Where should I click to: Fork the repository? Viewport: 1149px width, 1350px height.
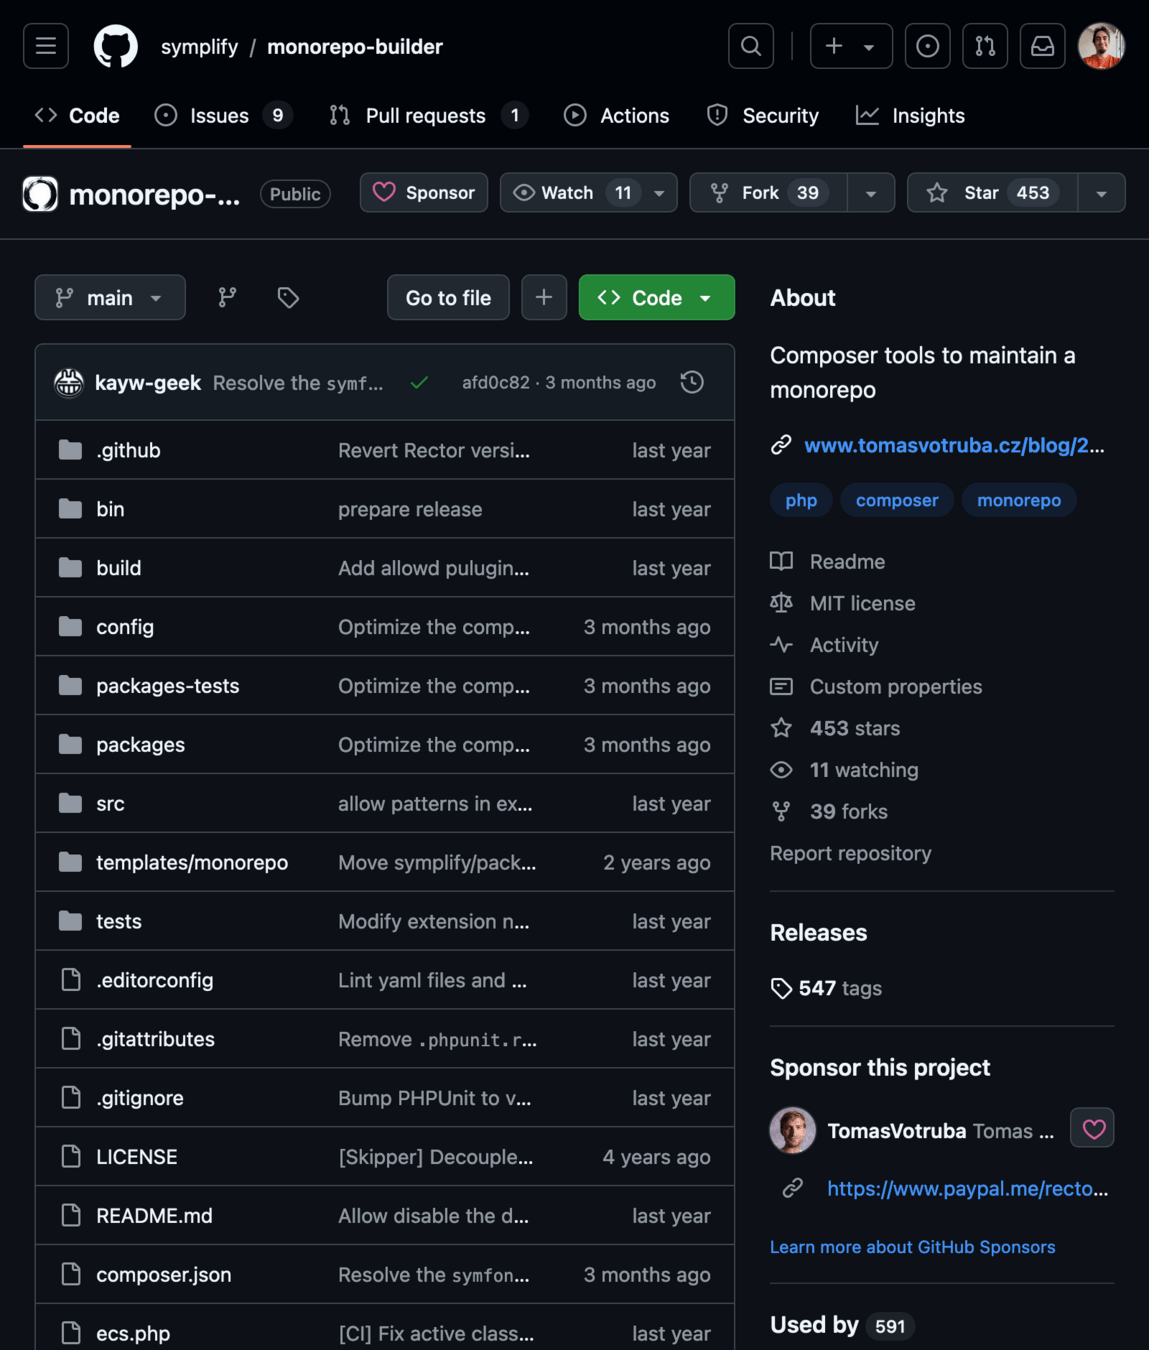point(768,193)
